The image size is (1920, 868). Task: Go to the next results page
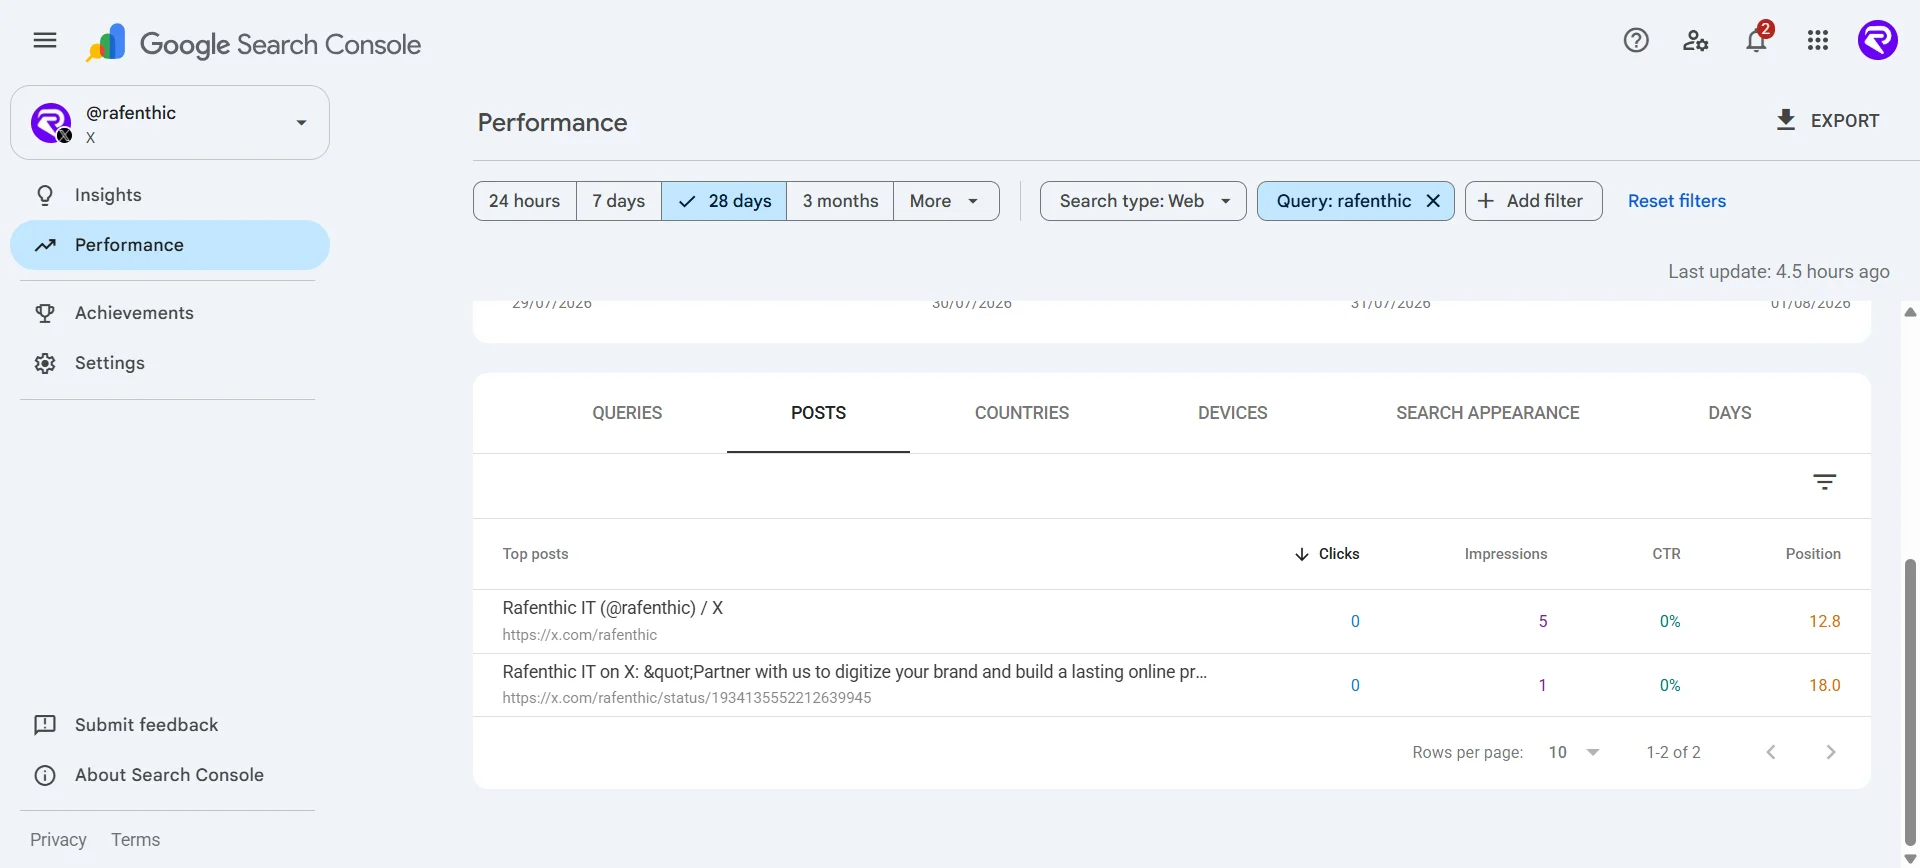point(1831,752)
